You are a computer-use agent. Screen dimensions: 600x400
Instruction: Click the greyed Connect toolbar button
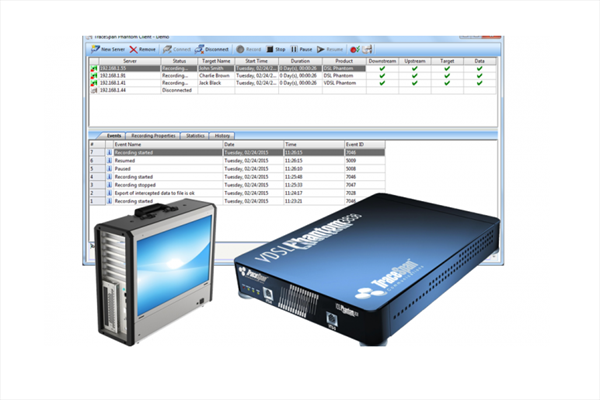click(x=176, y=49)
